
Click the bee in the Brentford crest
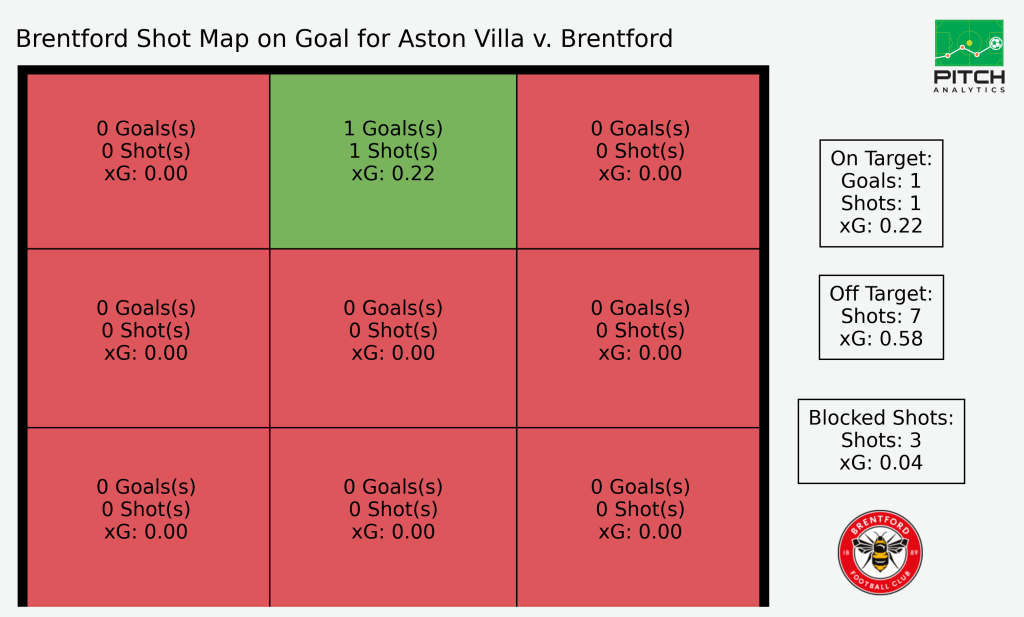[x=880, y=552]
